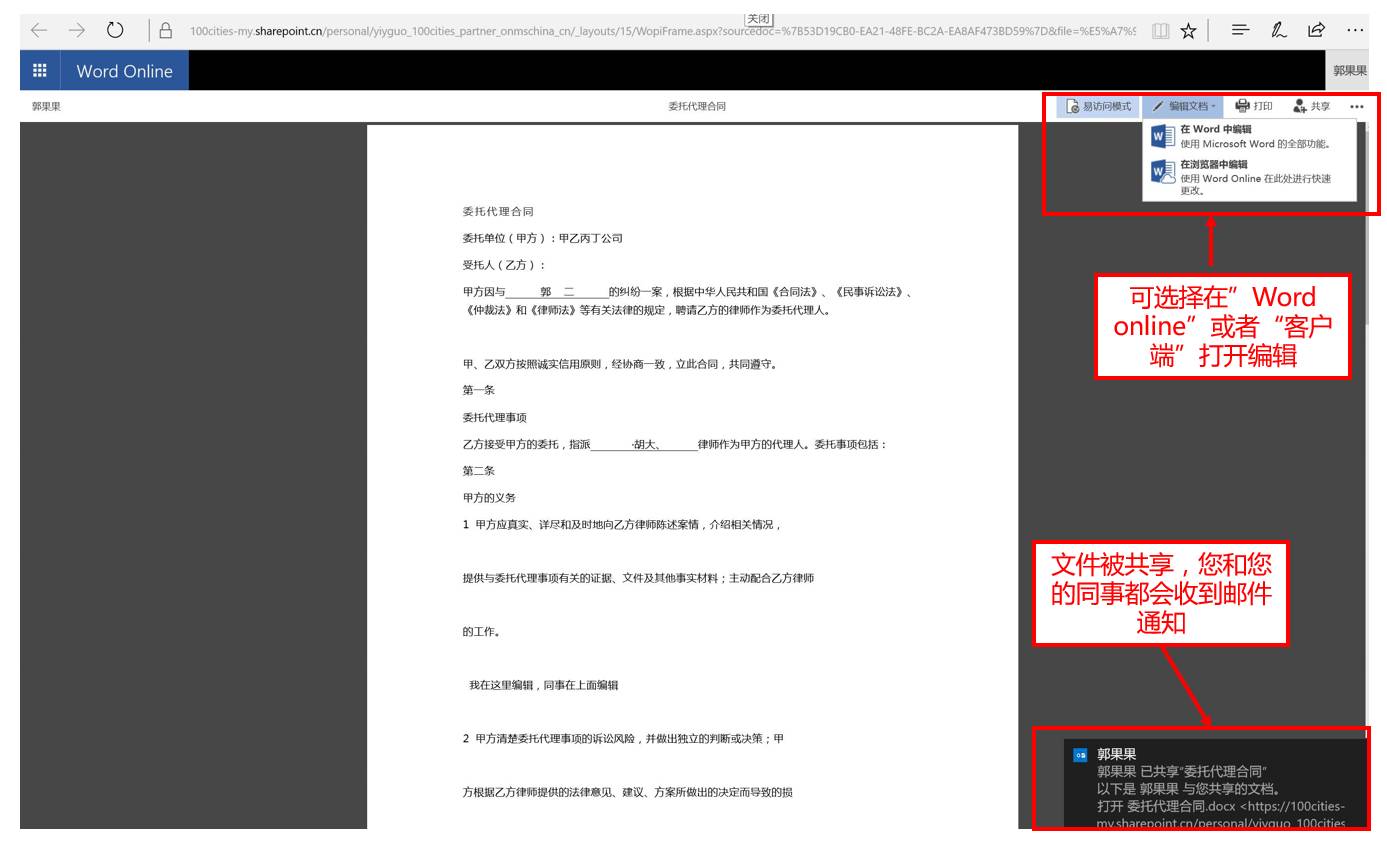Image resolution: width=1387 pixels, height=849 pixels.
Task: Open reading view book icon
Action: tap(1160, 31)
